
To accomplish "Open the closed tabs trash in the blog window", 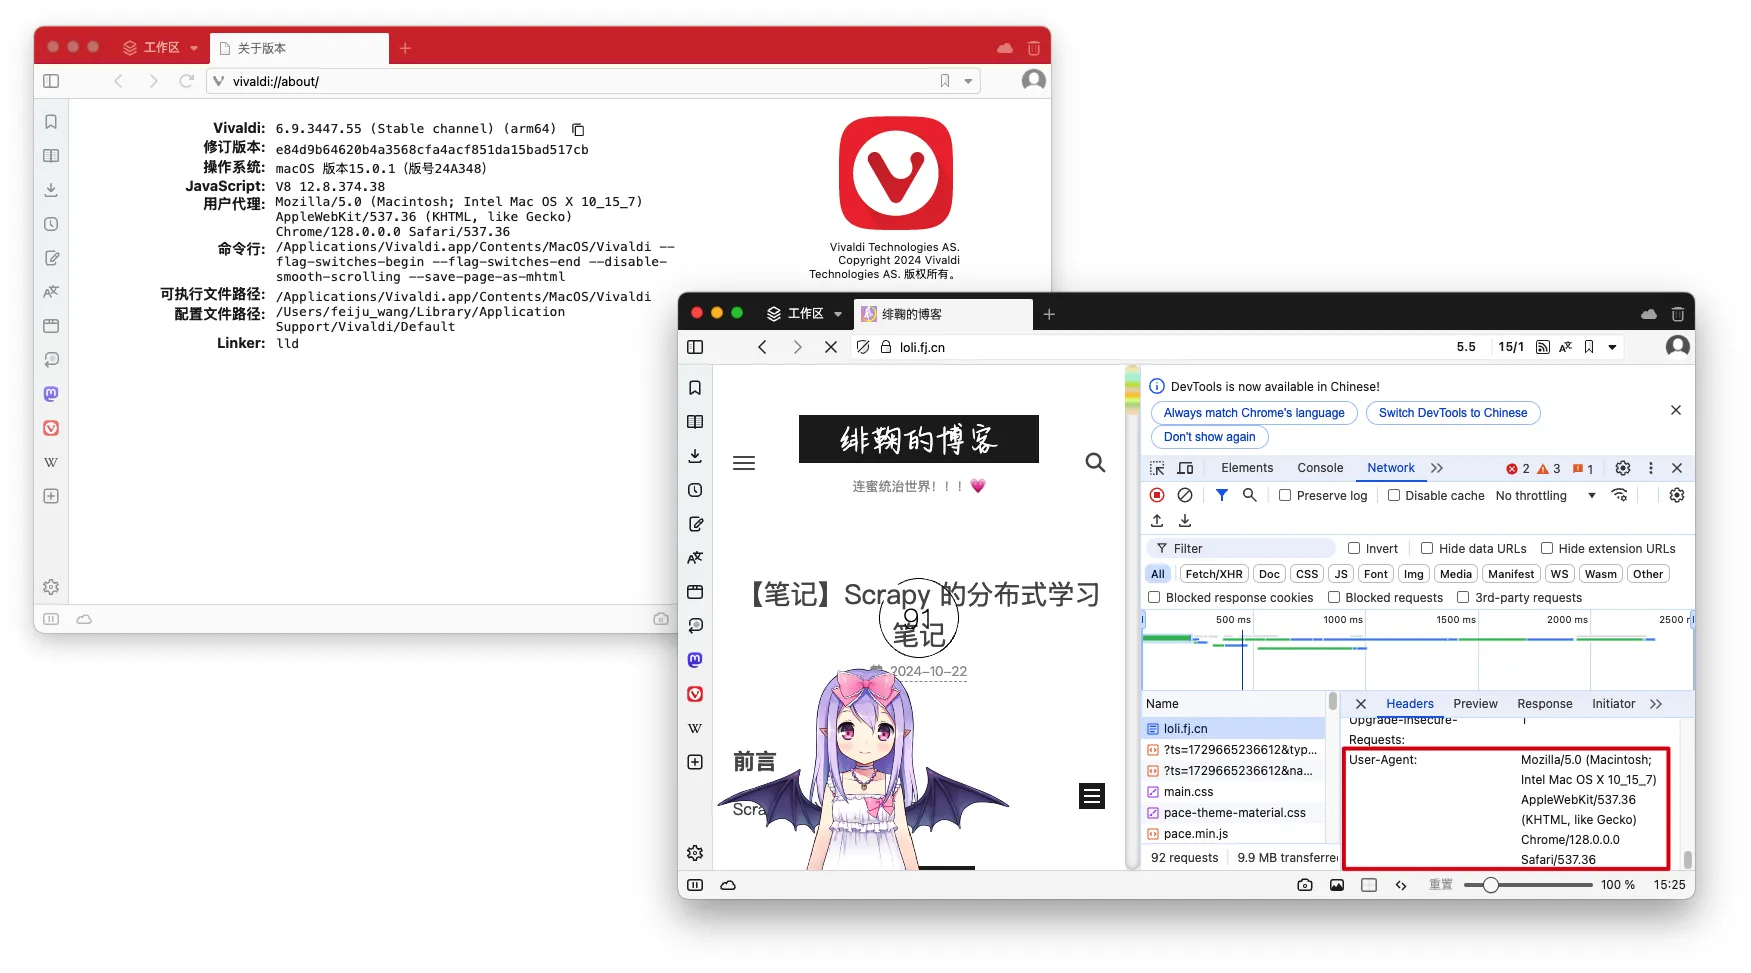I will click(1678, 314).
